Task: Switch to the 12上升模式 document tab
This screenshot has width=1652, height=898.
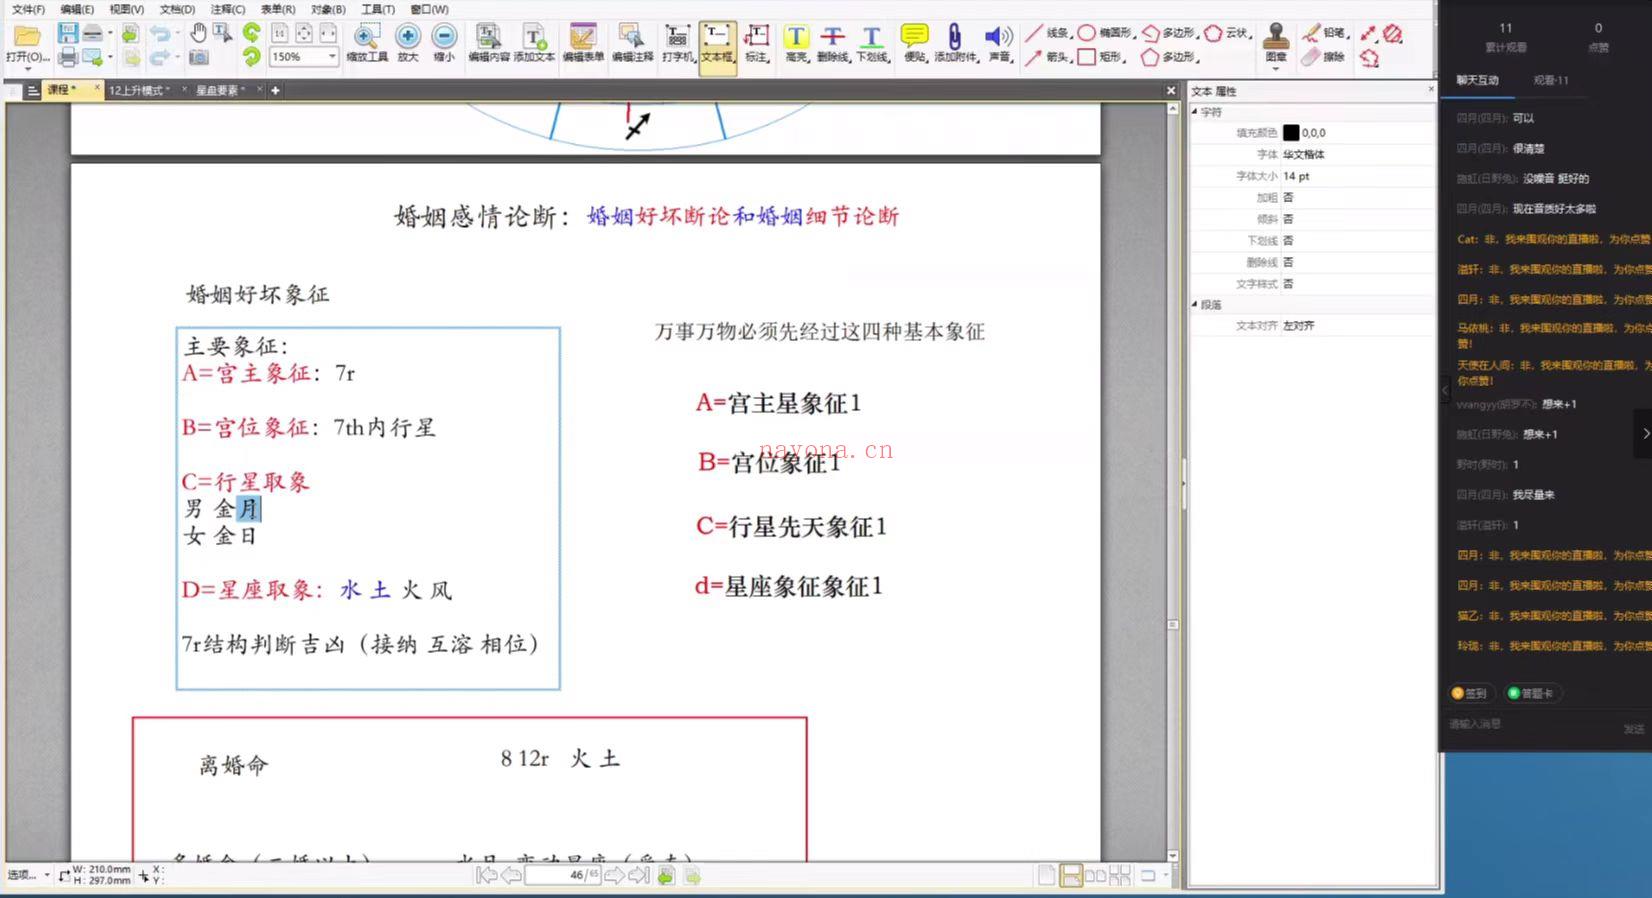Action: tap(138, 90)
